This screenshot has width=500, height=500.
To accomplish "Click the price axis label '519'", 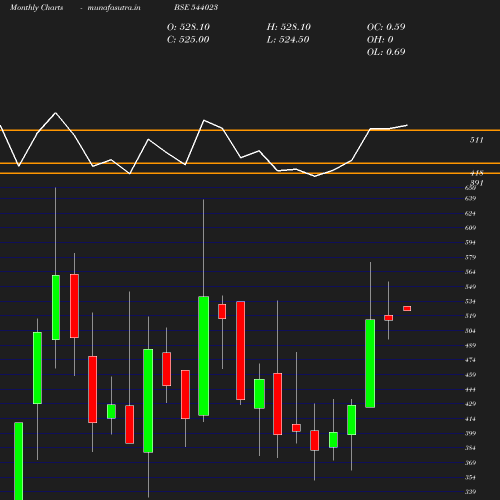I will [x=470, y=316].
